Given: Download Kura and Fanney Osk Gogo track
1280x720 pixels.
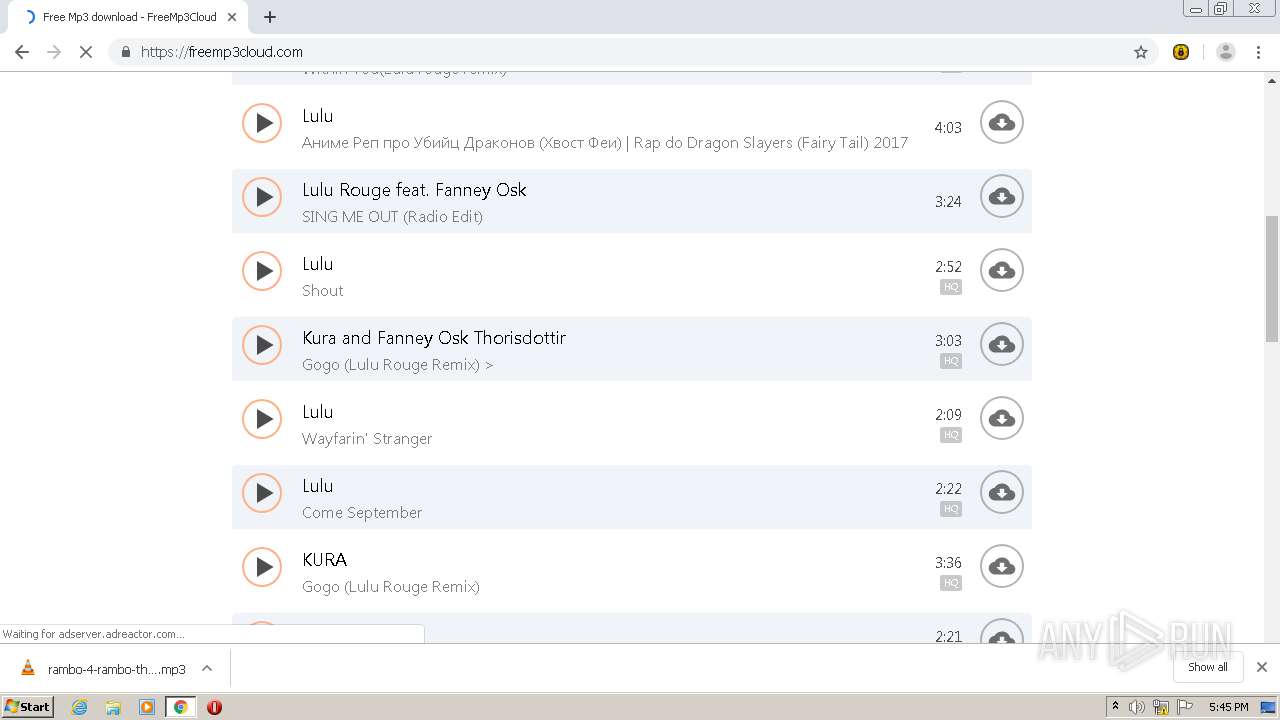Looking at the screenshot, I should pos(1001,345).
